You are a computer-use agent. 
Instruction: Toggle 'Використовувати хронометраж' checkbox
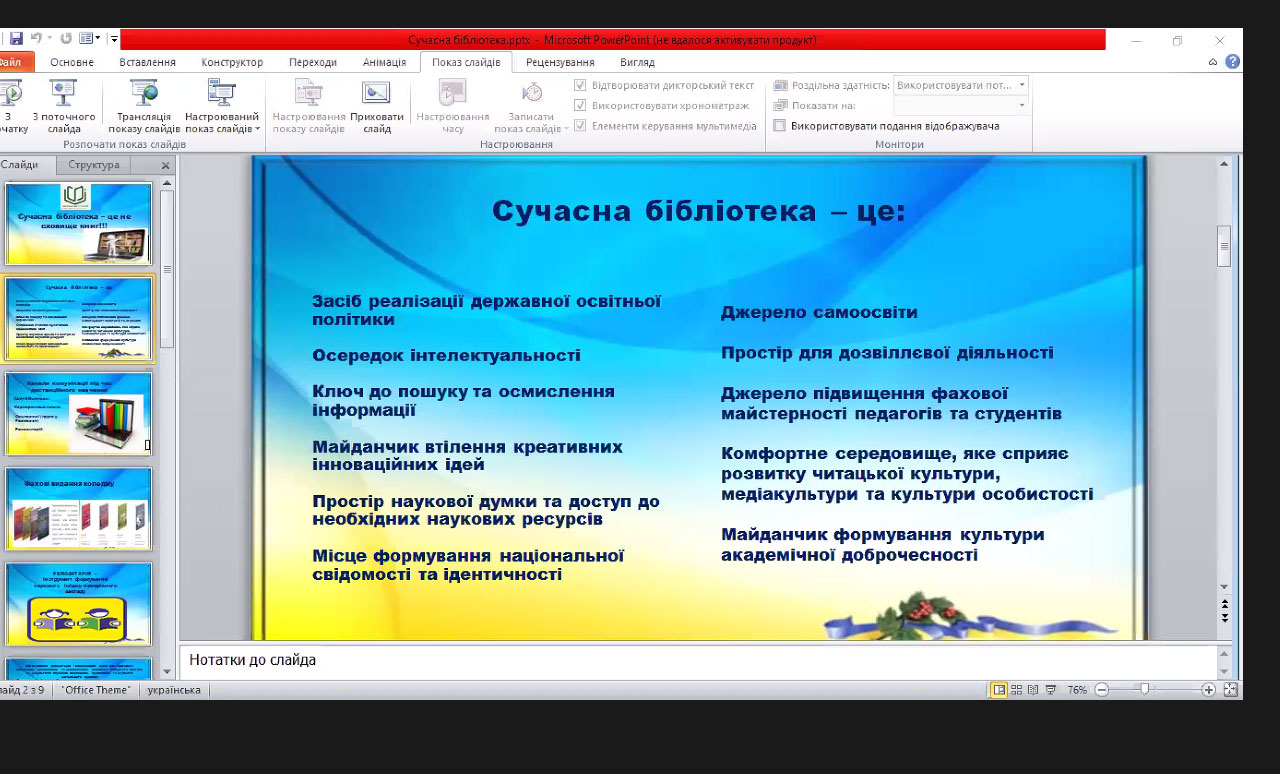[580, 106]
